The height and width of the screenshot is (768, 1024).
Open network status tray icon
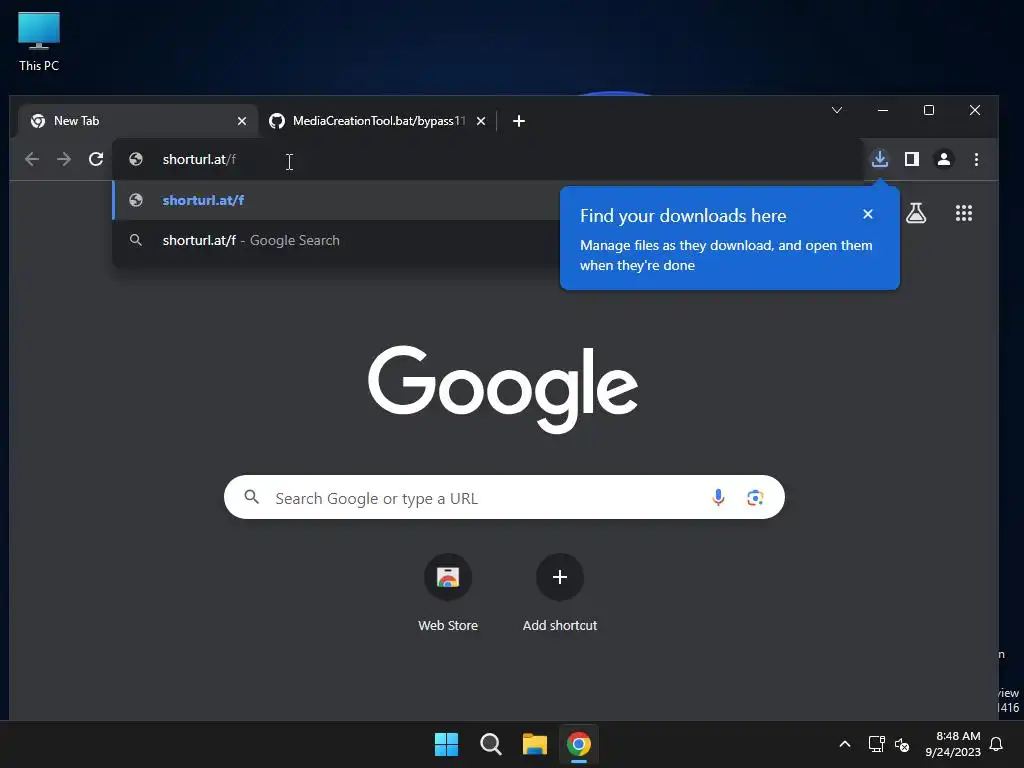pos(876,744)
